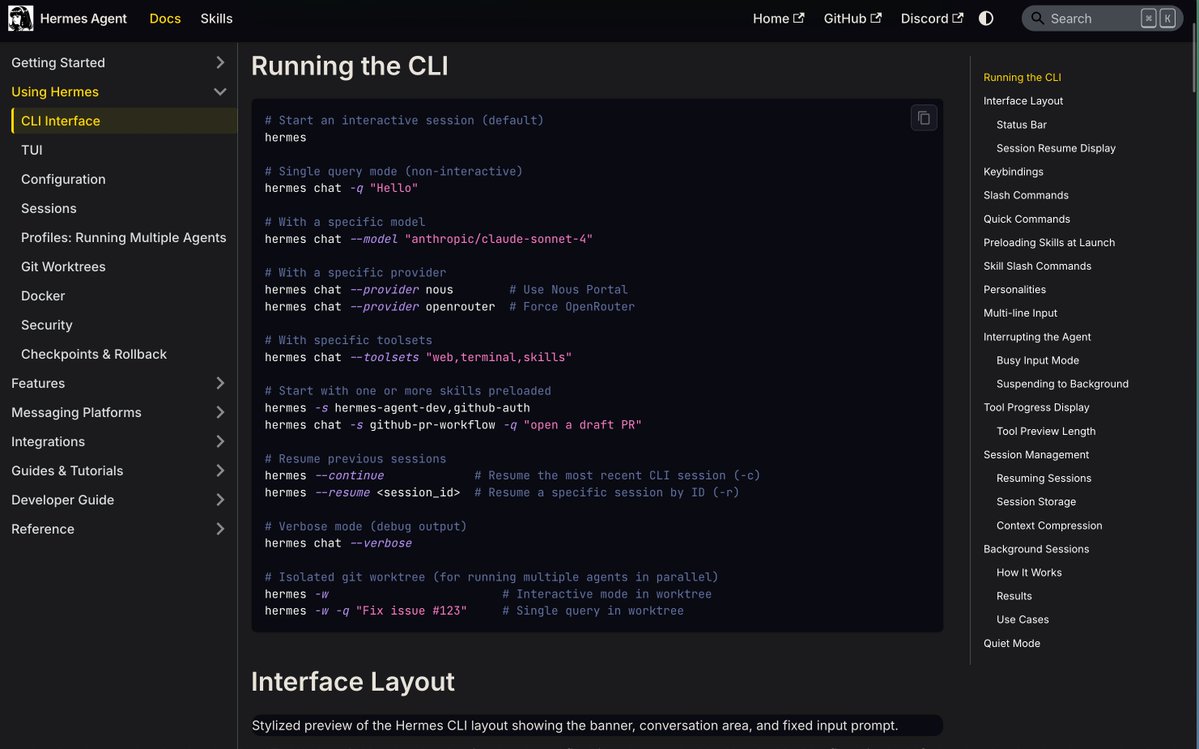
Task: Jump to How It Works
Action: 1029,572
